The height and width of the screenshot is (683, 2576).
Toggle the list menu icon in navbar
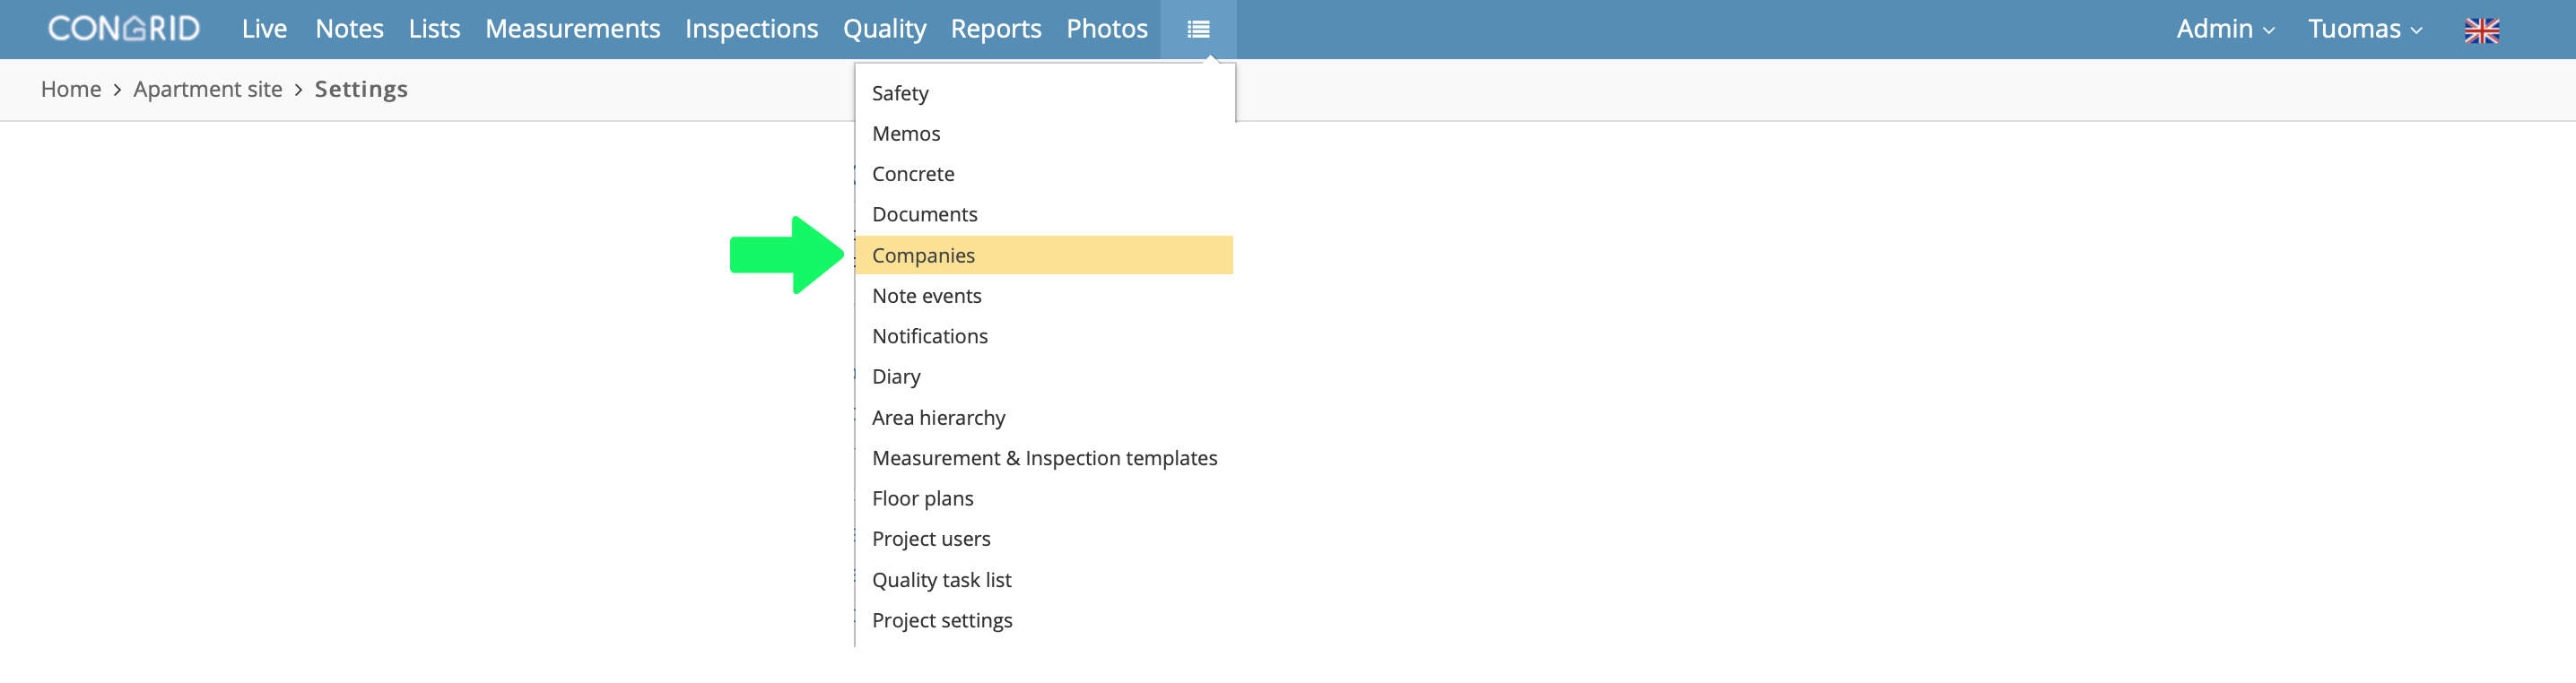pos(1198,29)
